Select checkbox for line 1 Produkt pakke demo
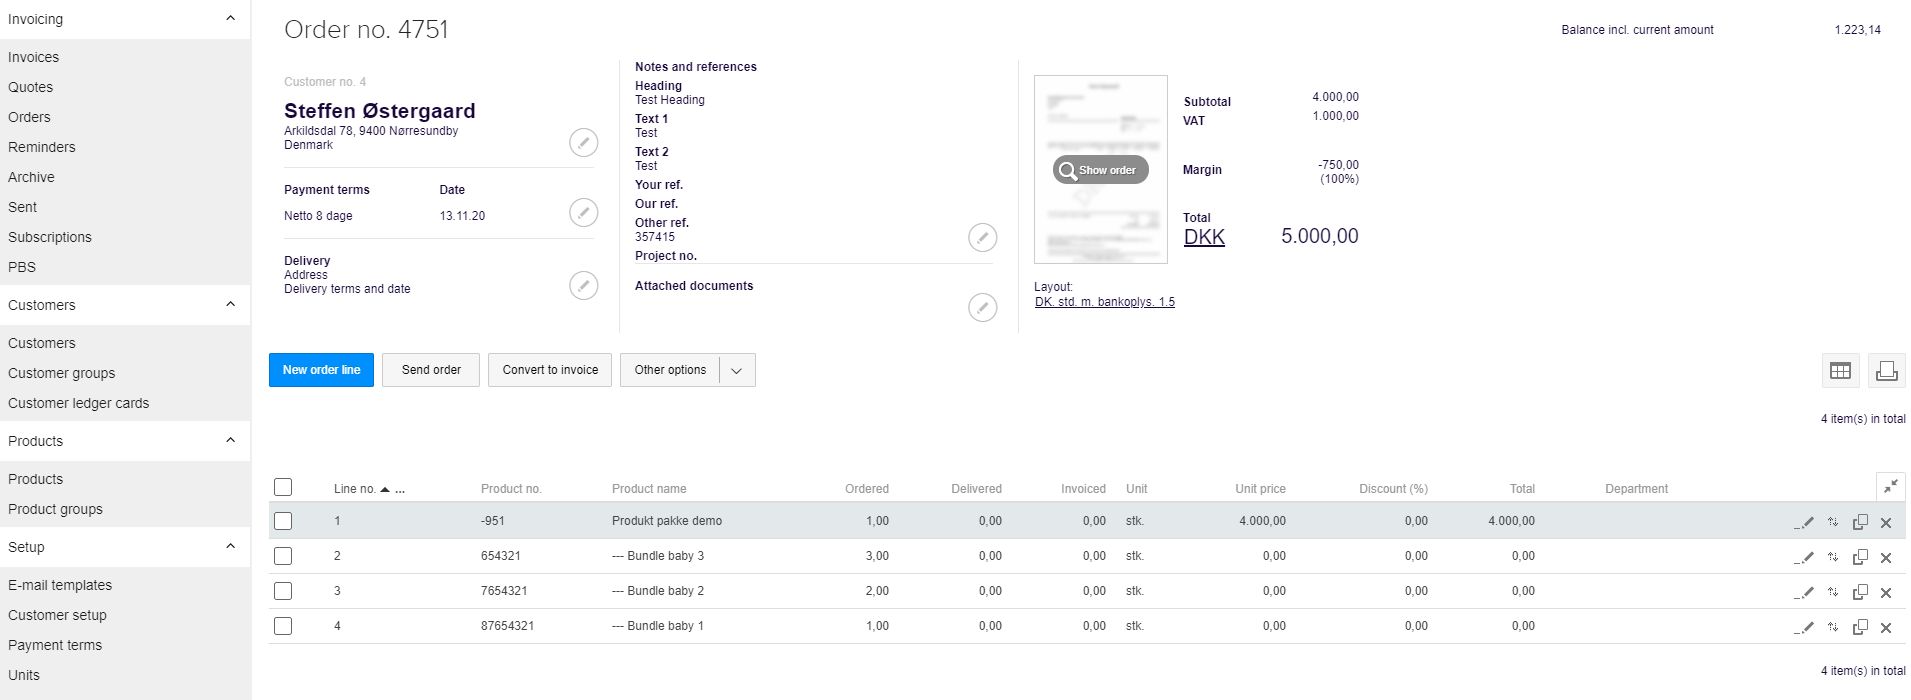 pos(283,521)
